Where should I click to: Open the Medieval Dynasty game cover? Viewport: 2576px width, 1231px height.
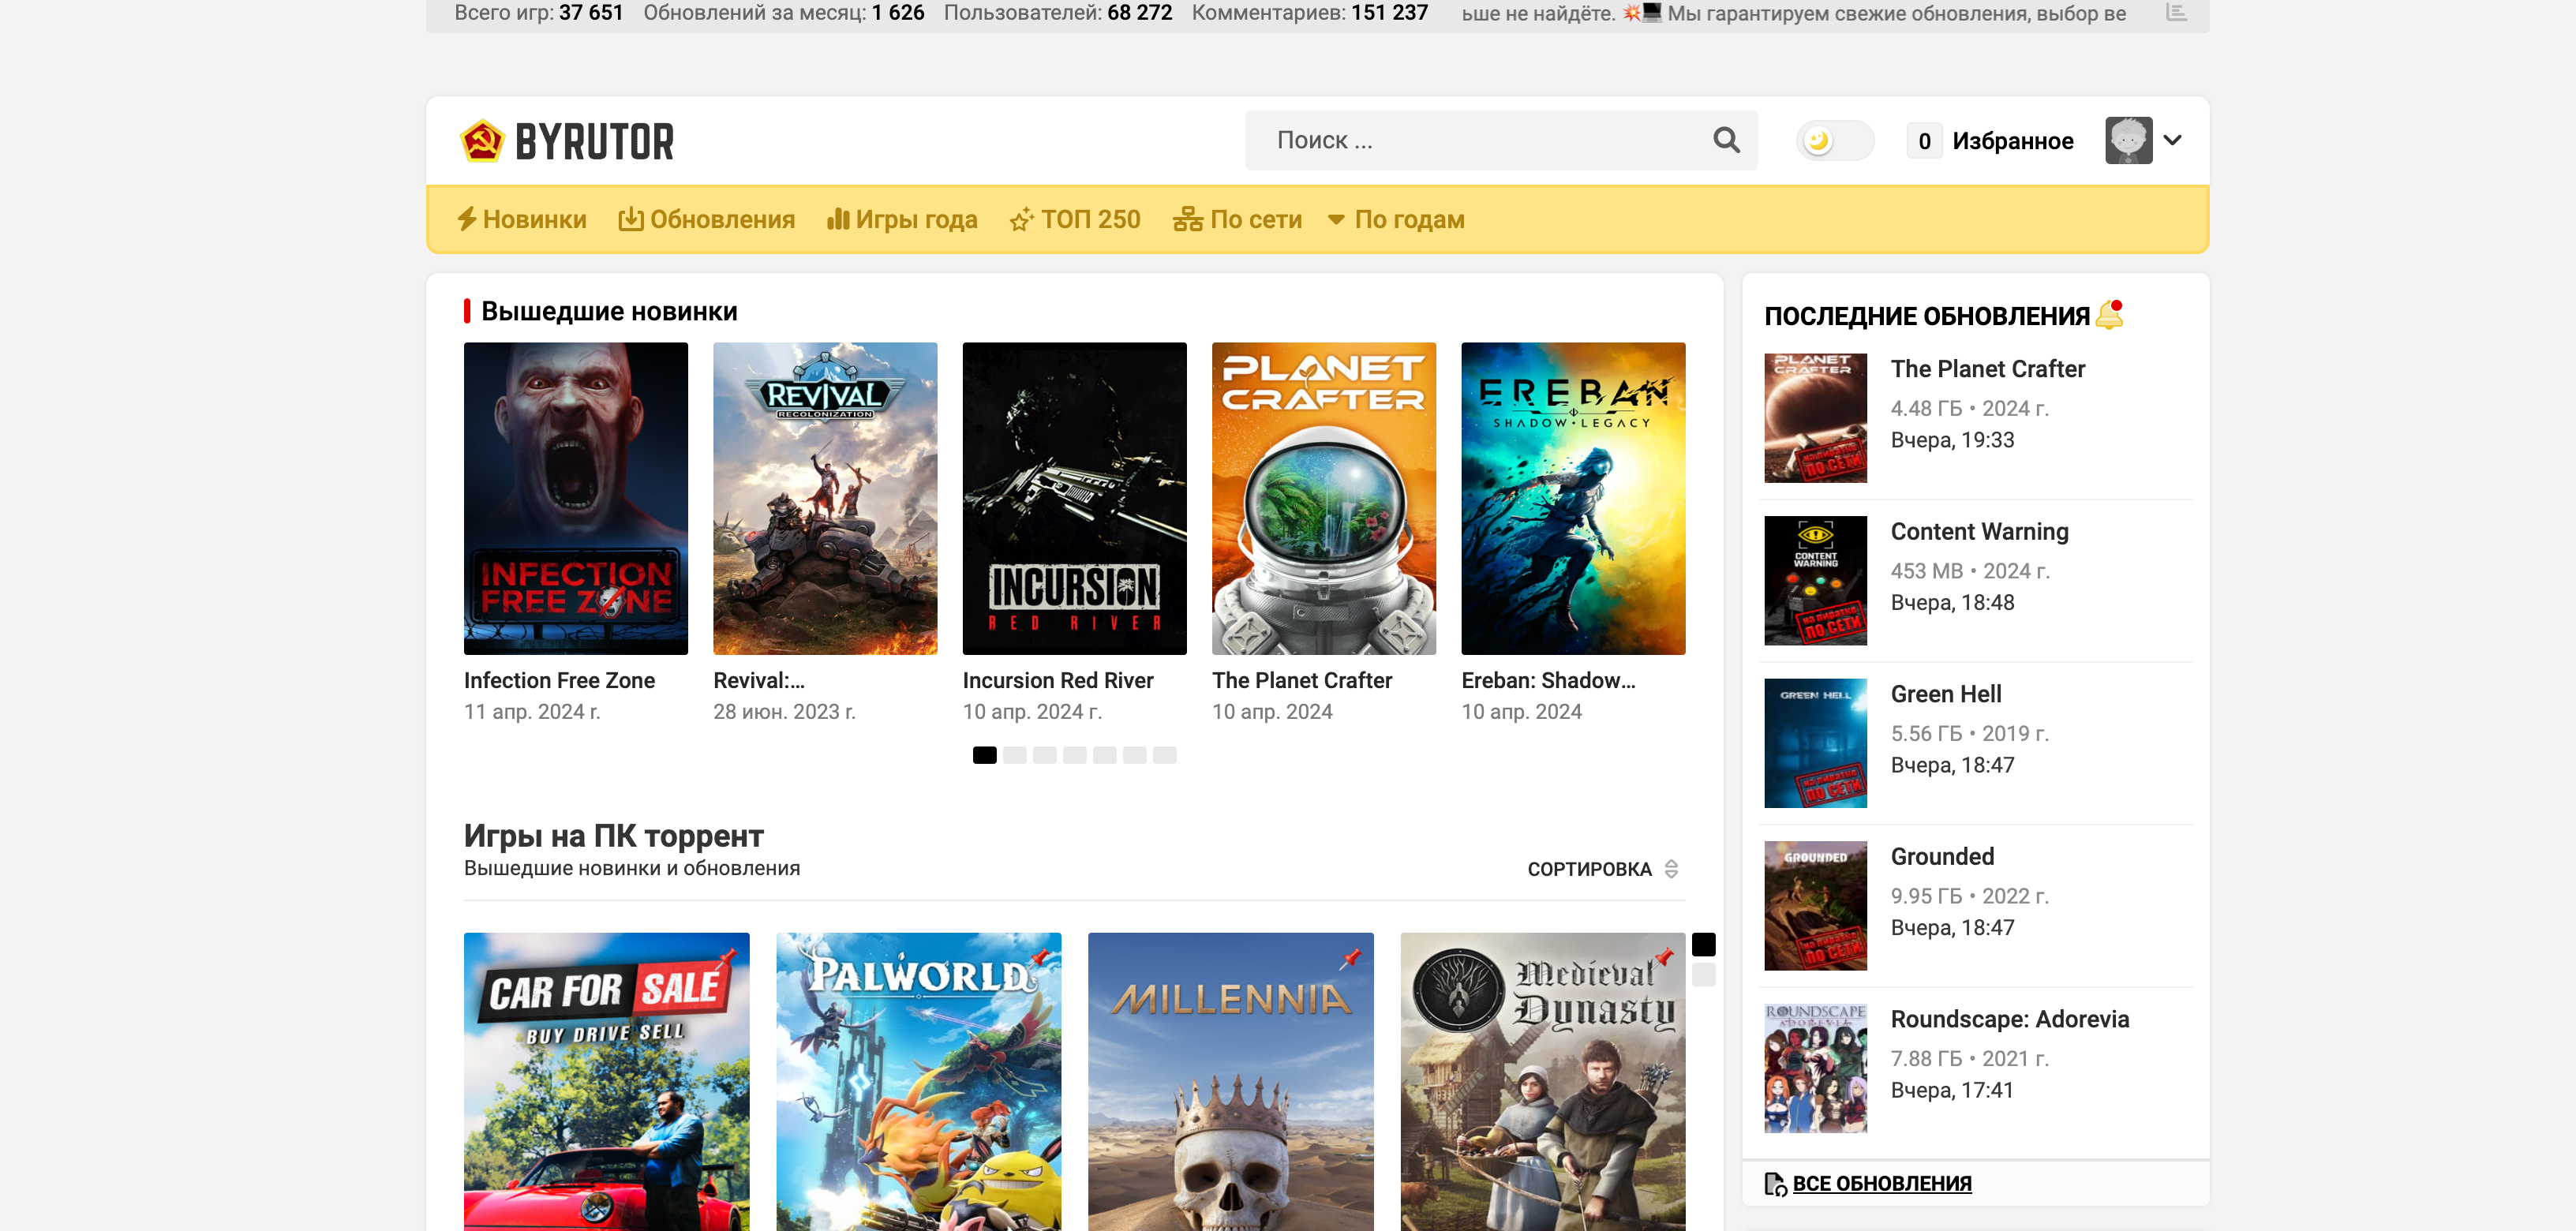(1542, 1082)
